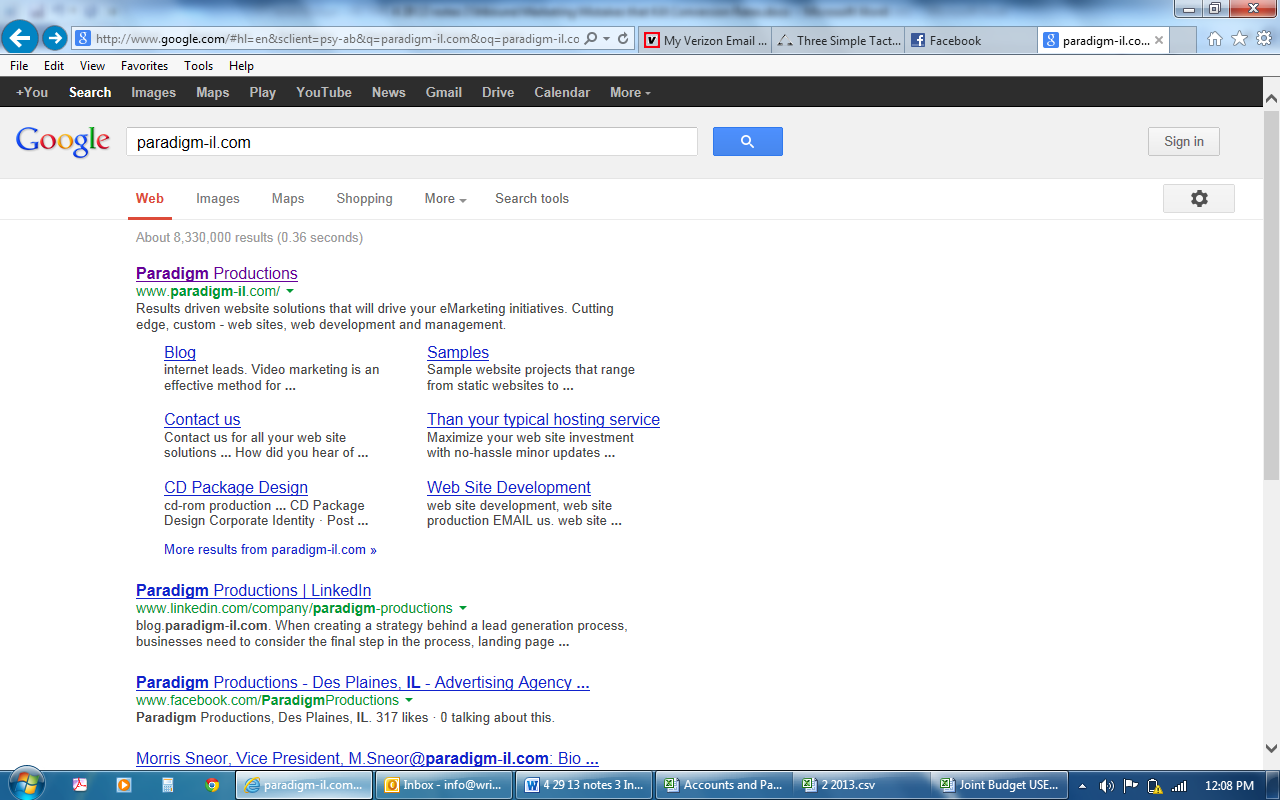The height and width of the screenshot is (800, 1280).
Task: Show hidden tray icons arrow
Action: coord(1084,786)
